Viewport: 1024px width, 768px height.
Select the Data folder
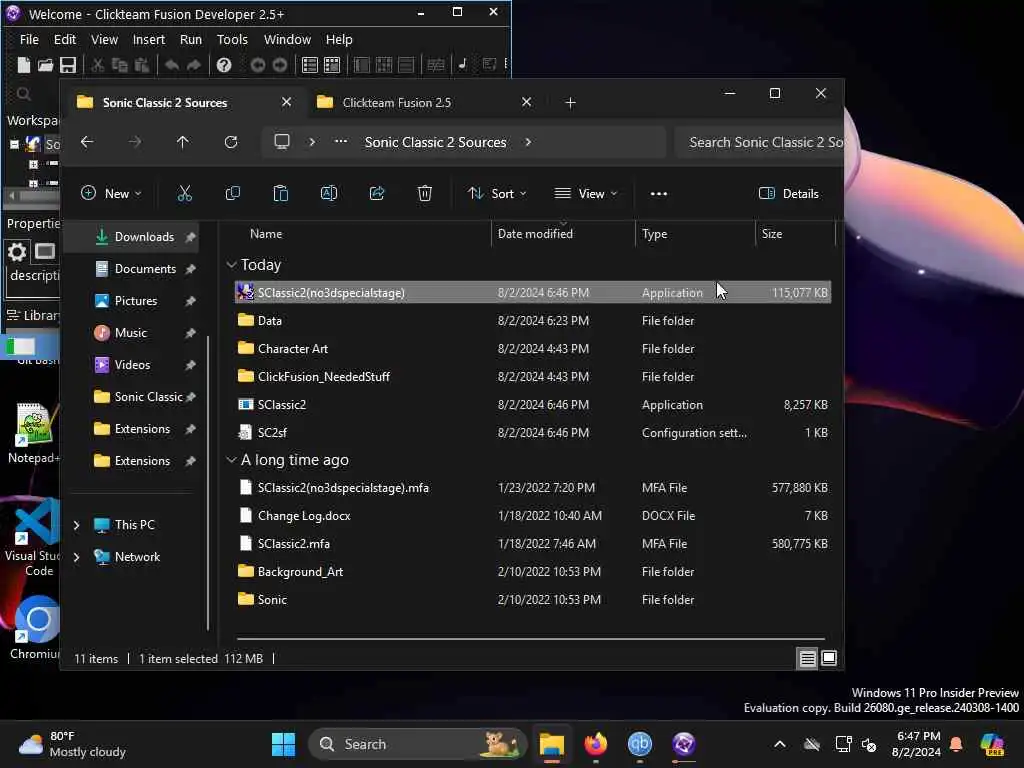point(533,321)
